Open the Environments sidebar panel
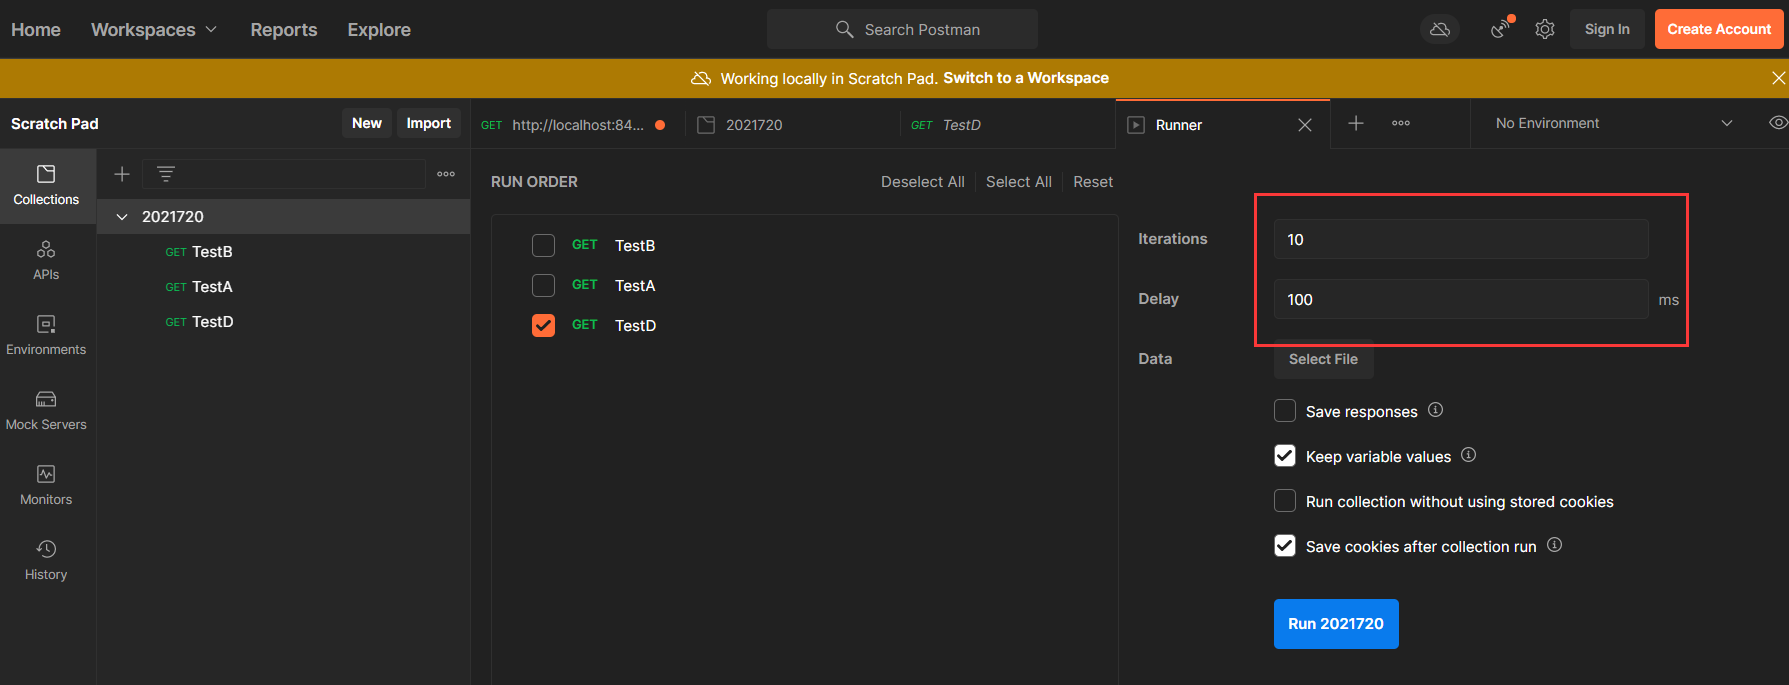 coord(46,336)
